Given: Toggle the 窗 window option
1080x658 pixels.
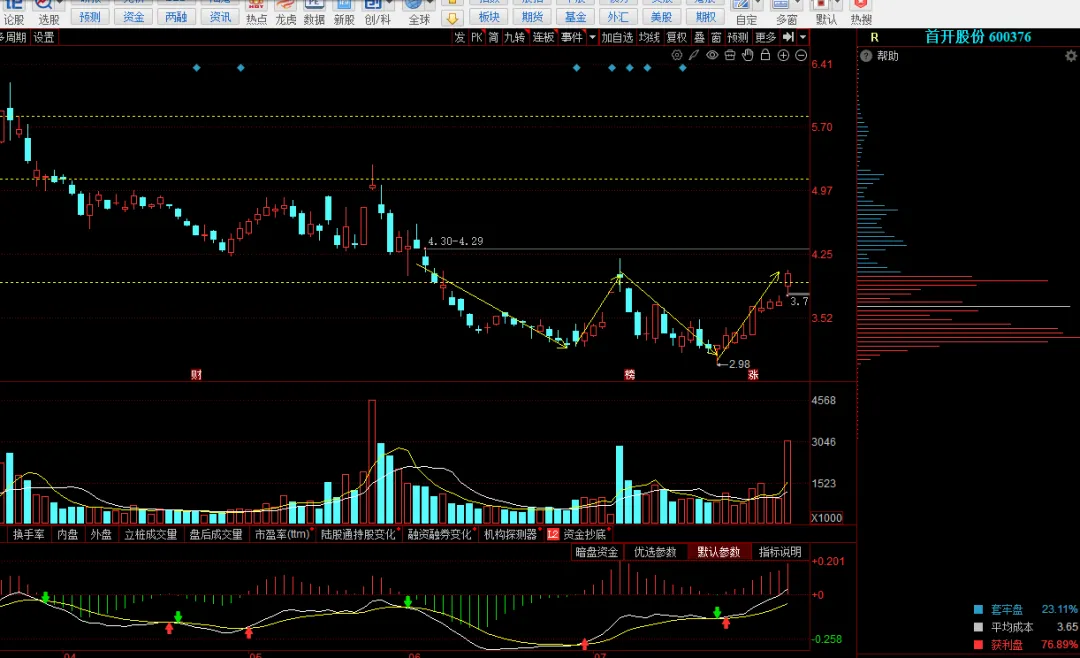Looking at the screenshot, I should click(x=716, y=37).
